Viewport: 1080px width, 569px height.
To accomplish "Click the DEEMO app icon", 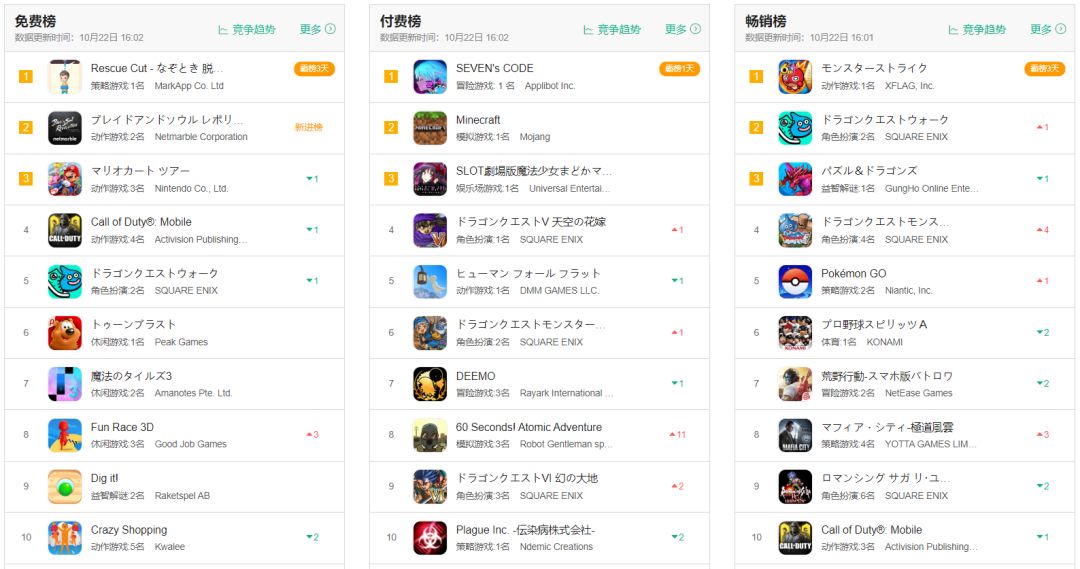I will coord(430,384).
